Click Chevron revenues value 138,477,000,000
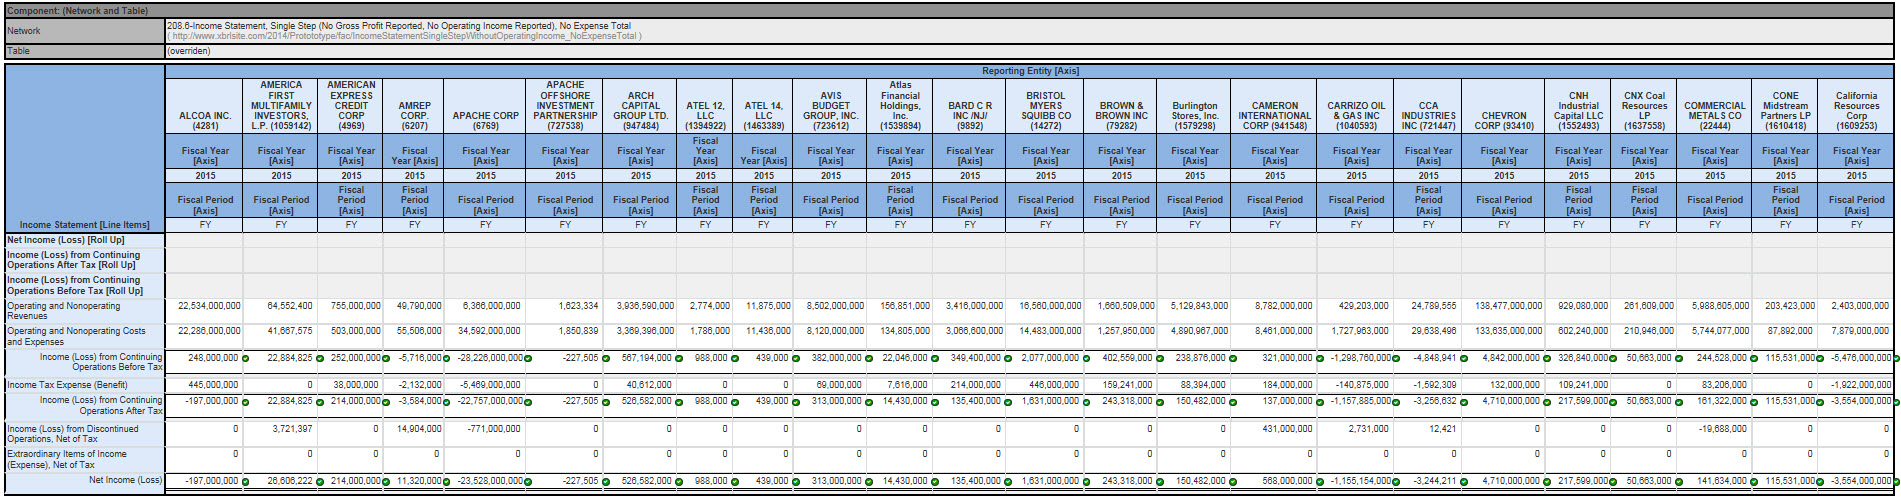 point(1508,305)
